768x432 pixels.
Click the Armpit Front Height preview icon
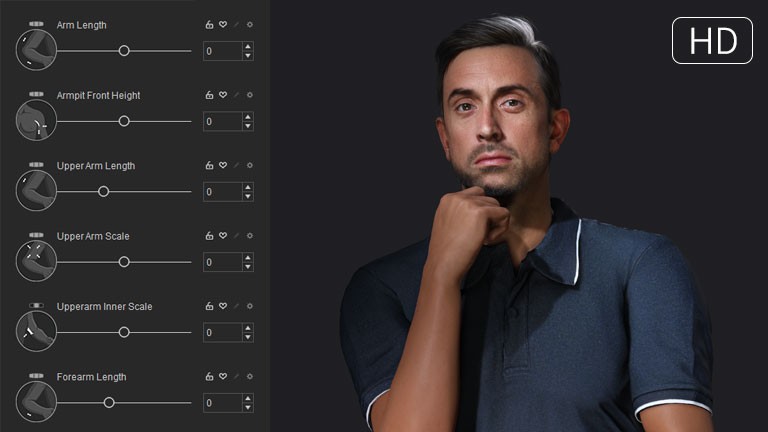tap(36, 121)
